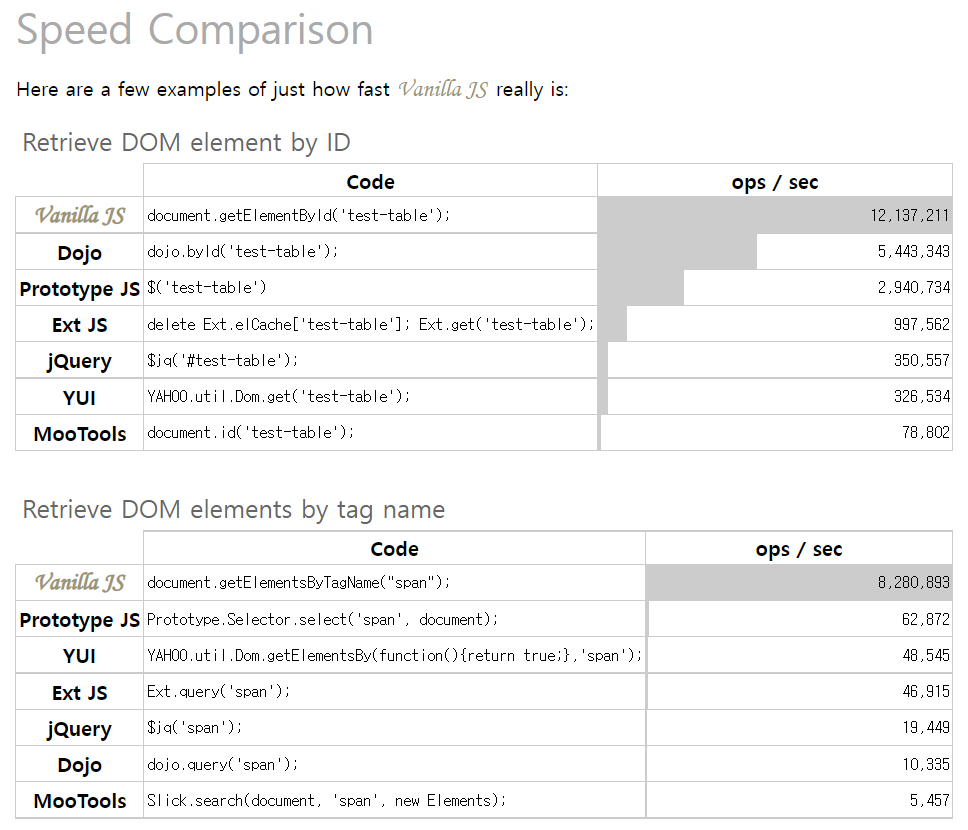Click the Ext JS label in the tag name table
Screen dimensions: 968x830
80,693
